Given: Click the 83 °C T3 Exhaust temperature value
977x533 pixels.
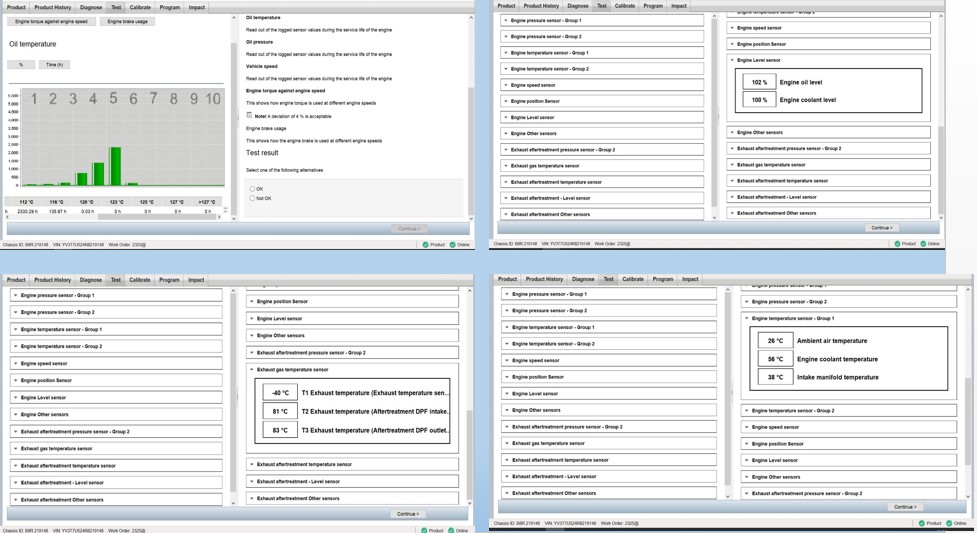Looking at the screenshot, I should tap(280, 430).
